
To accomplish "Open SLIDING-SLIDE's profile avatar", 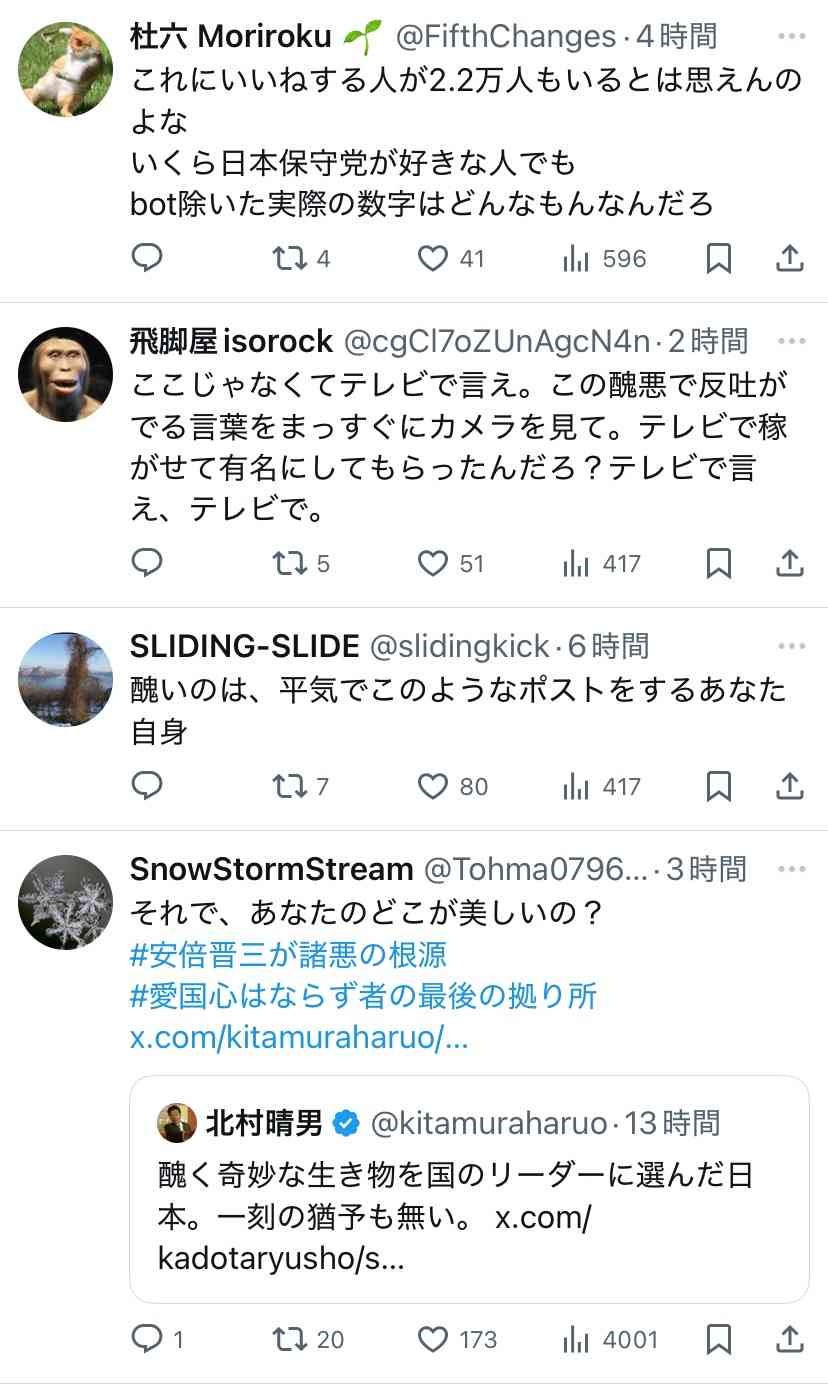I will pyautogui.click(x=66, y=679).
